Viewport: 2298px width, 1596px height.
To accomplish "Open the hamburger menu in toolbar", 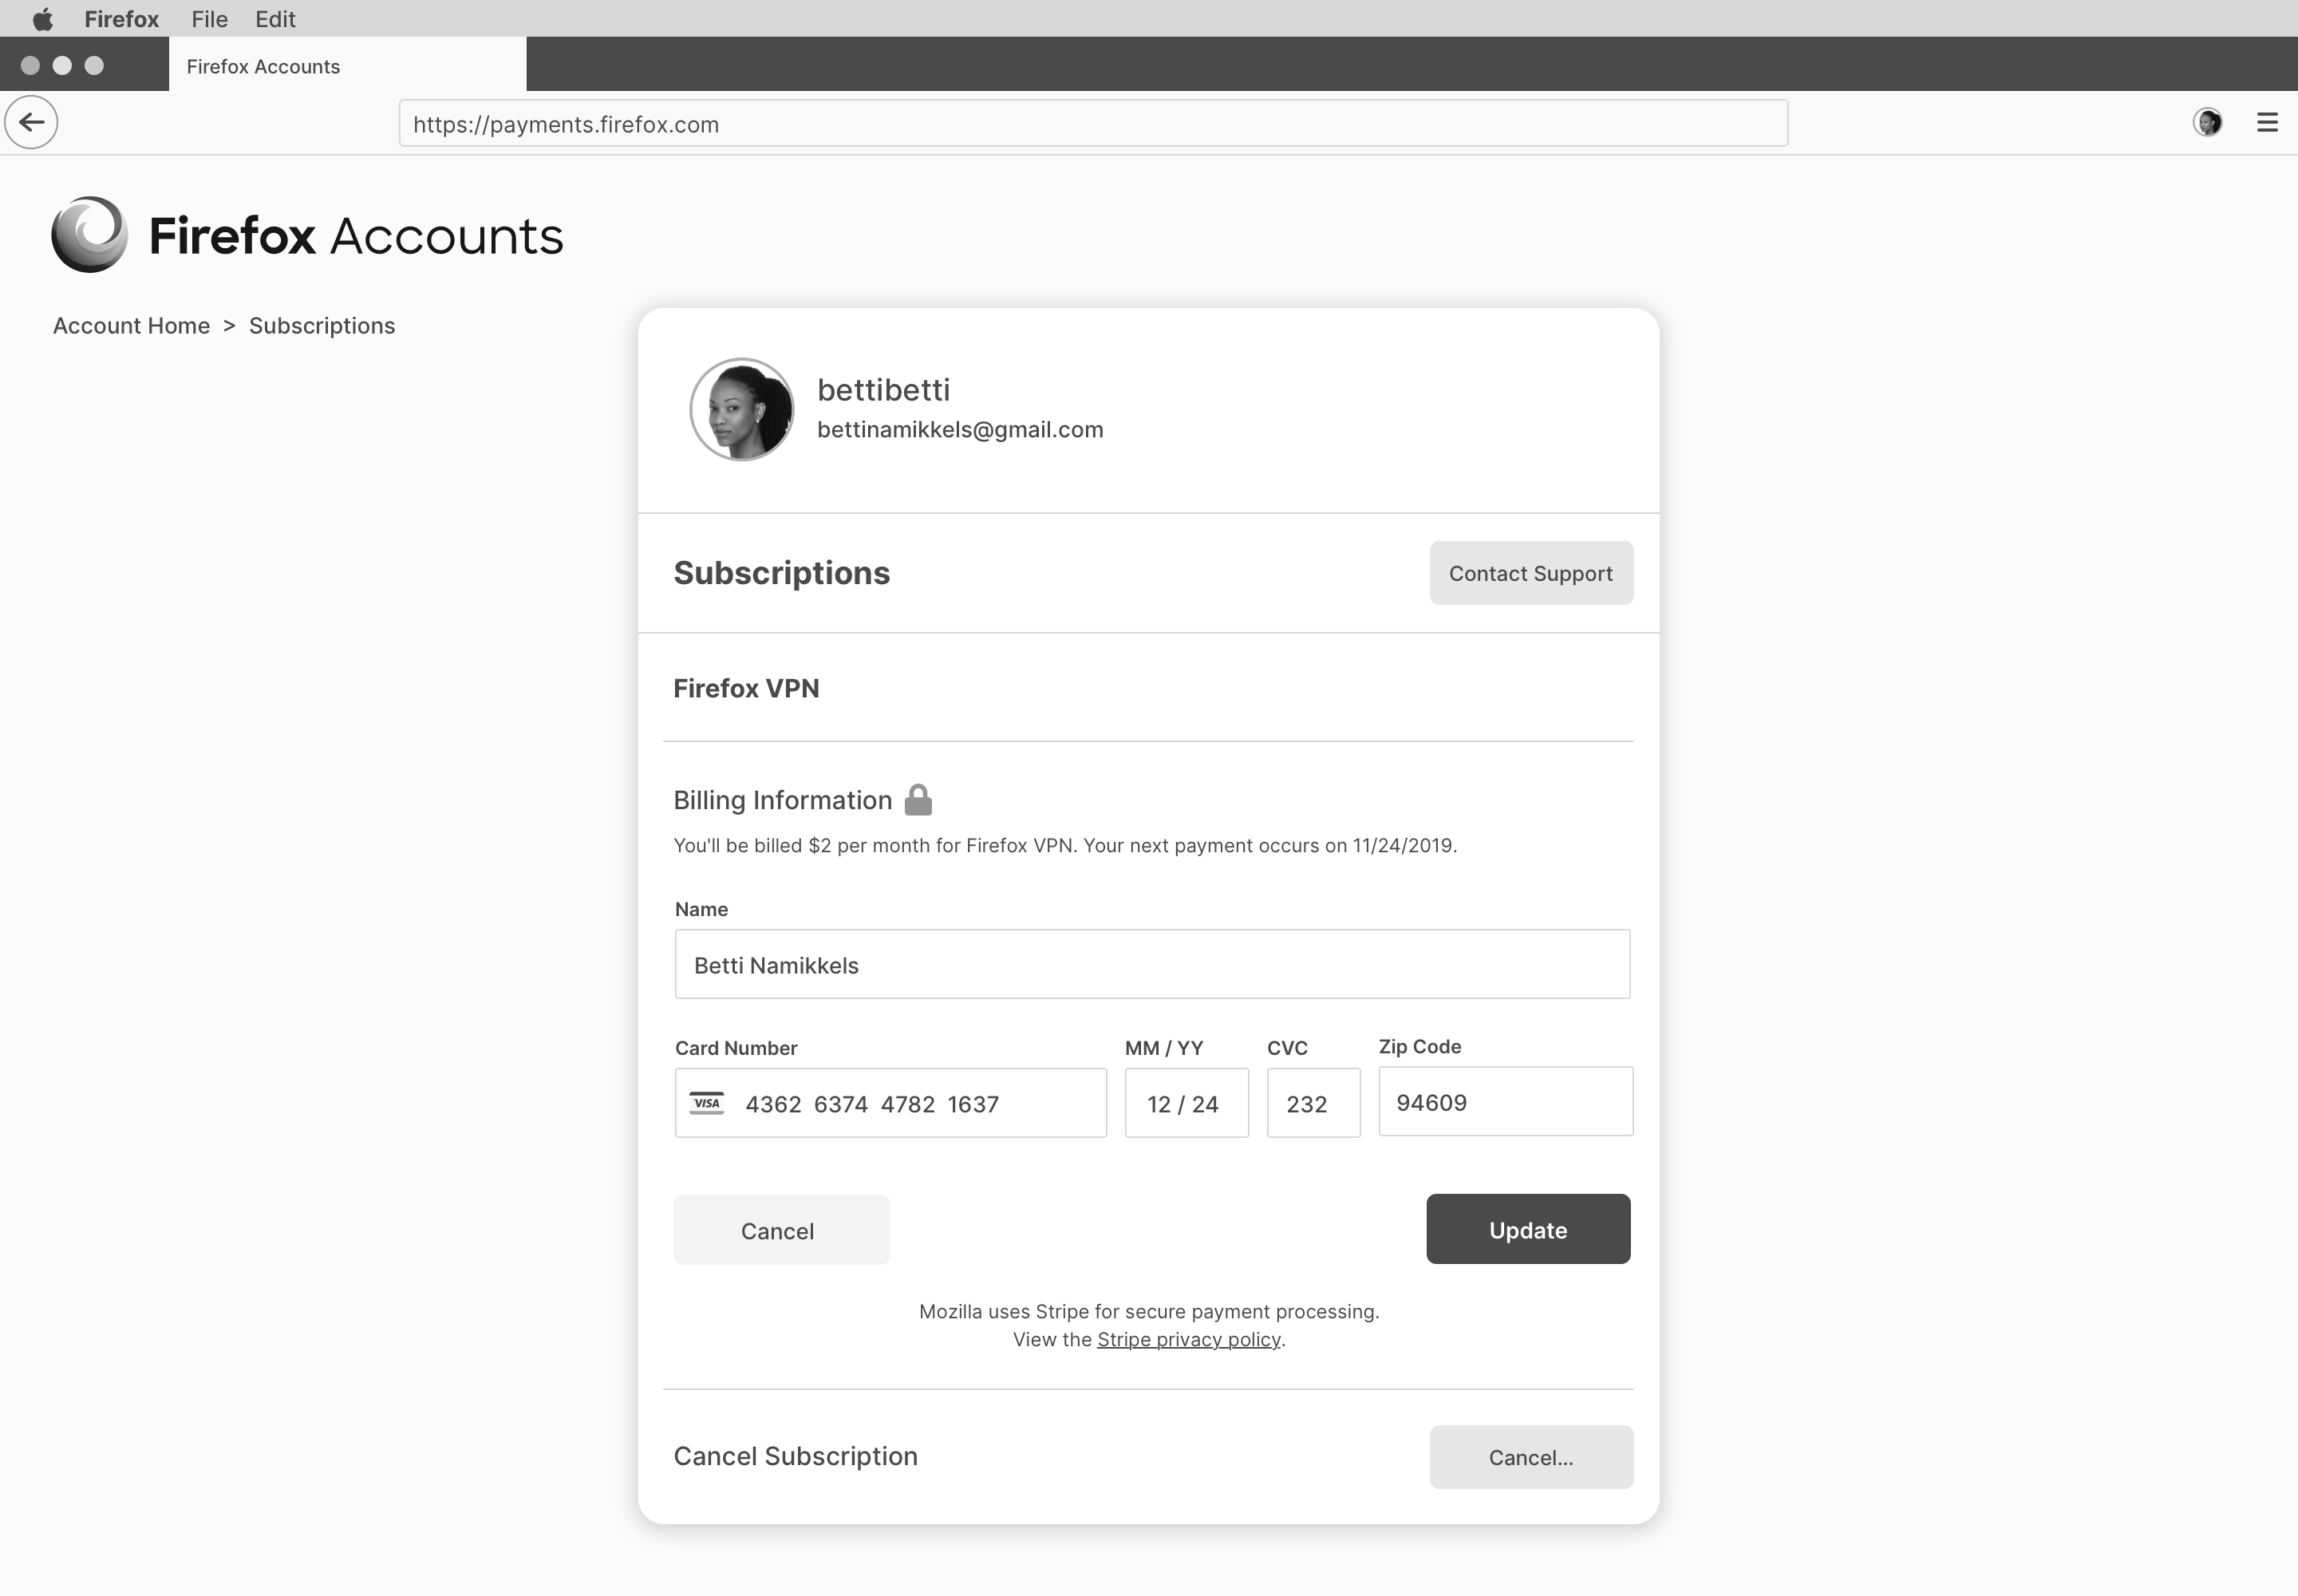I will [x=2267, y=122].
